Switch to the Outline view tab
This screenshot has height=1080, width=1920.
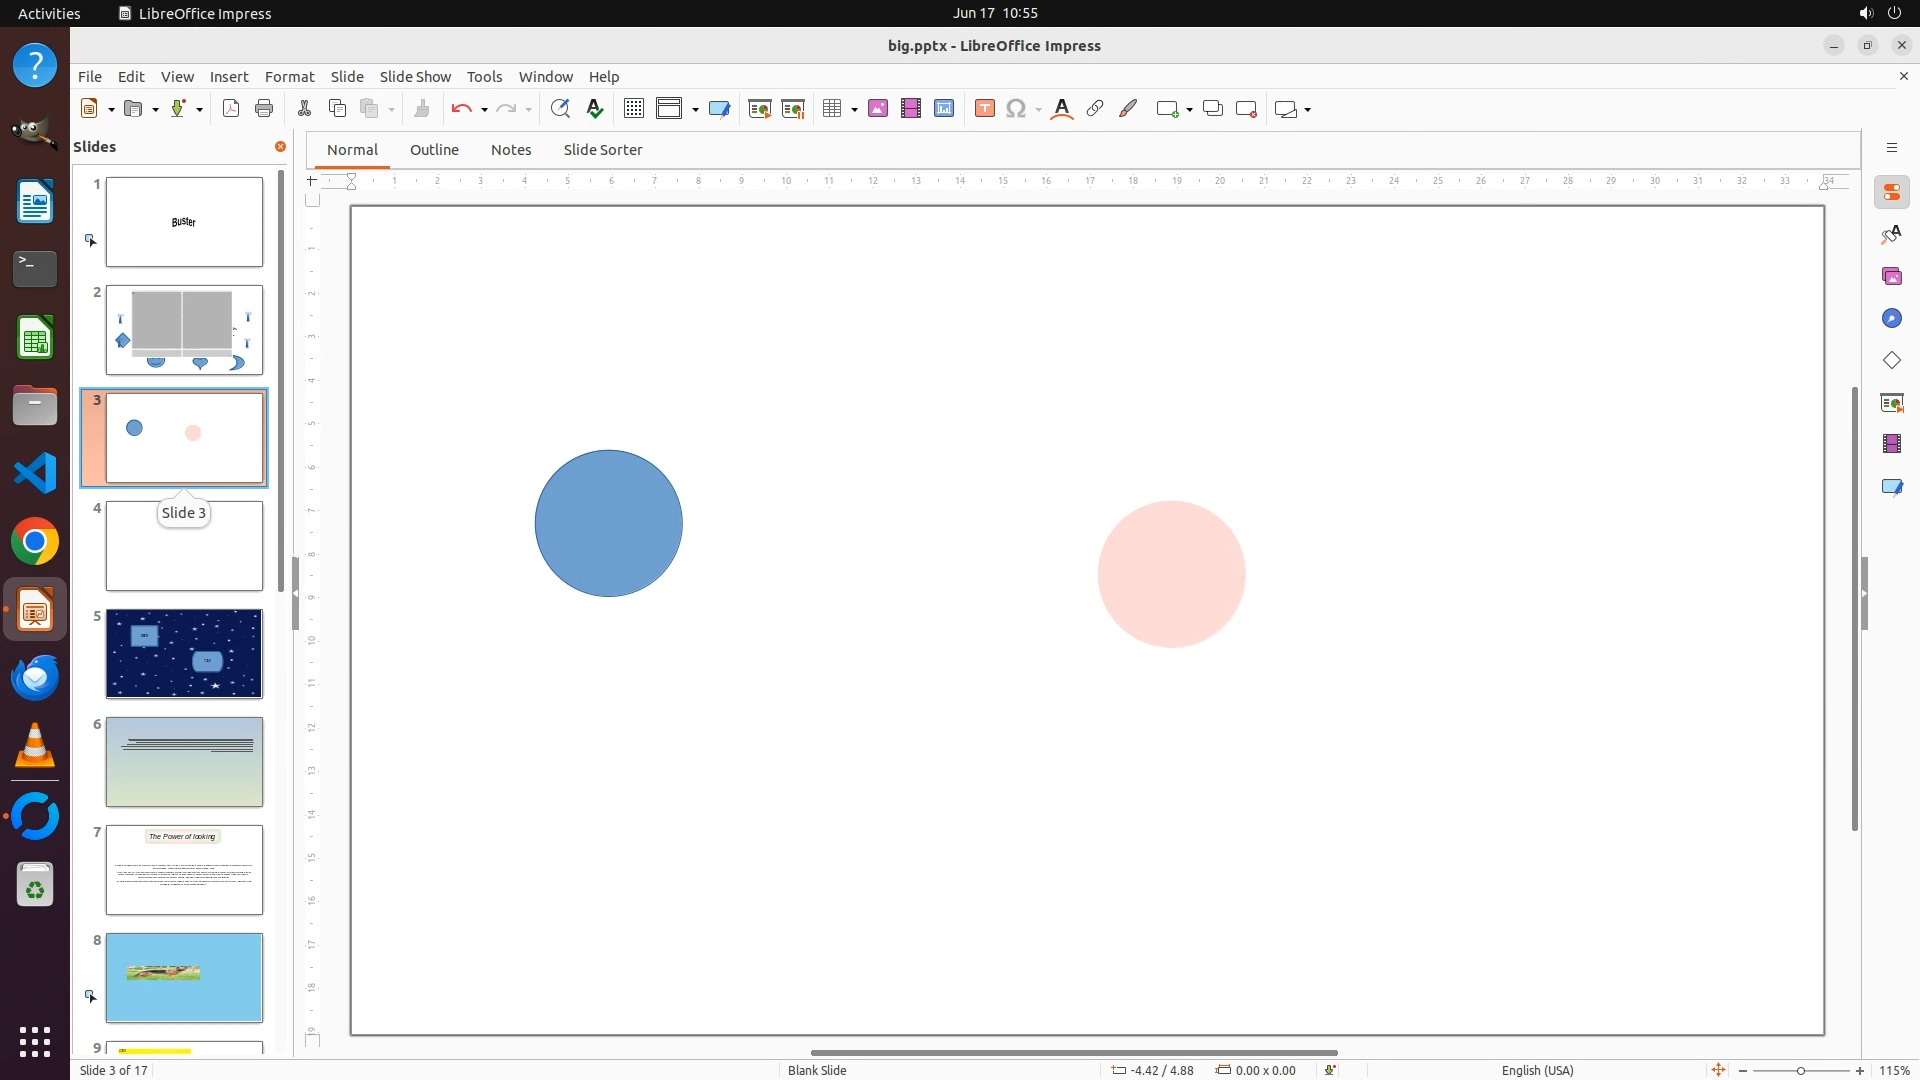click(434, 150)
